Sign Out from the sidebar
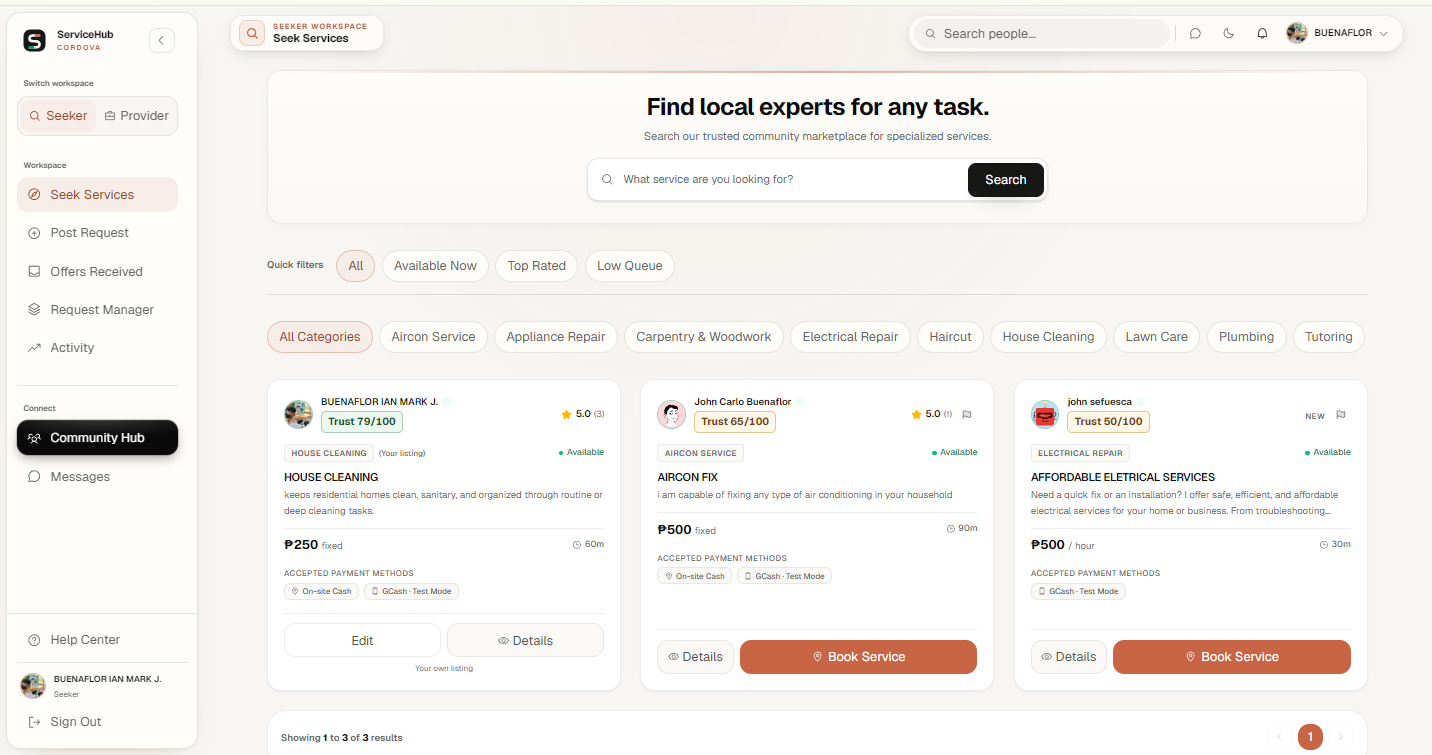Screen dimensions: 1432x755 point(97,722)
